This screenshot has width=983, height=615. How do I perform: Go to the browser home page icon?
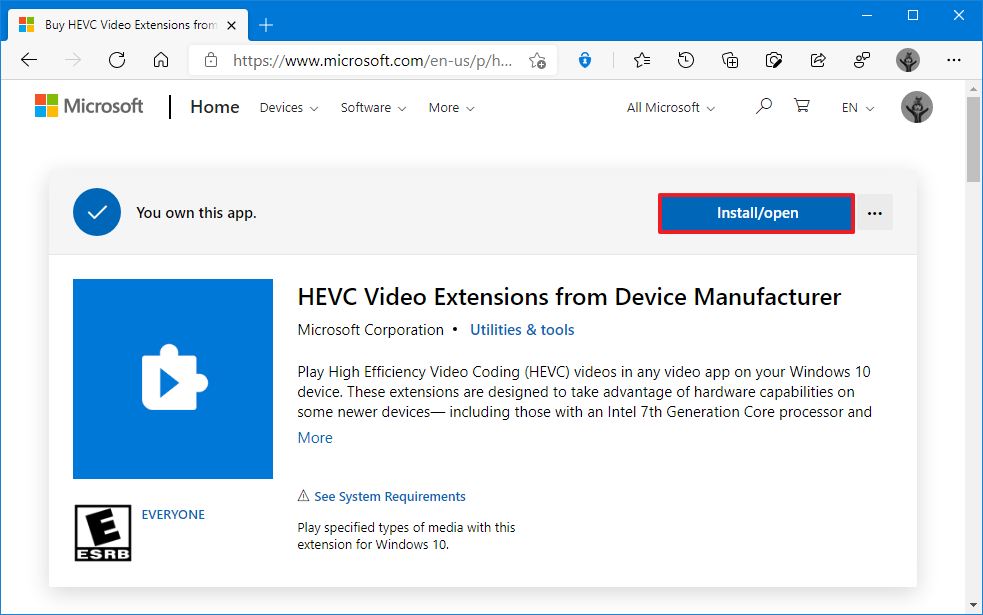click(160, 60)
